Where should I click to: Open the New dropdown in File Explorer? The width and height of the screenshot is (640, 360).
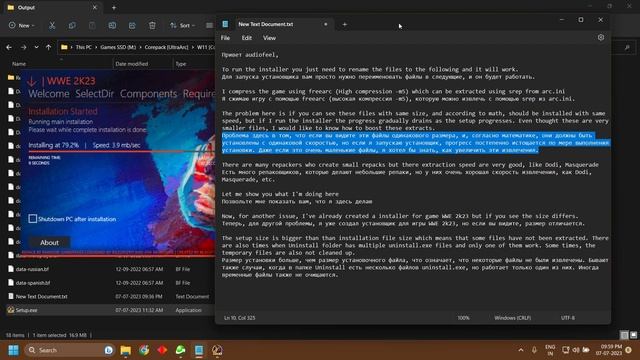[22, 25]
